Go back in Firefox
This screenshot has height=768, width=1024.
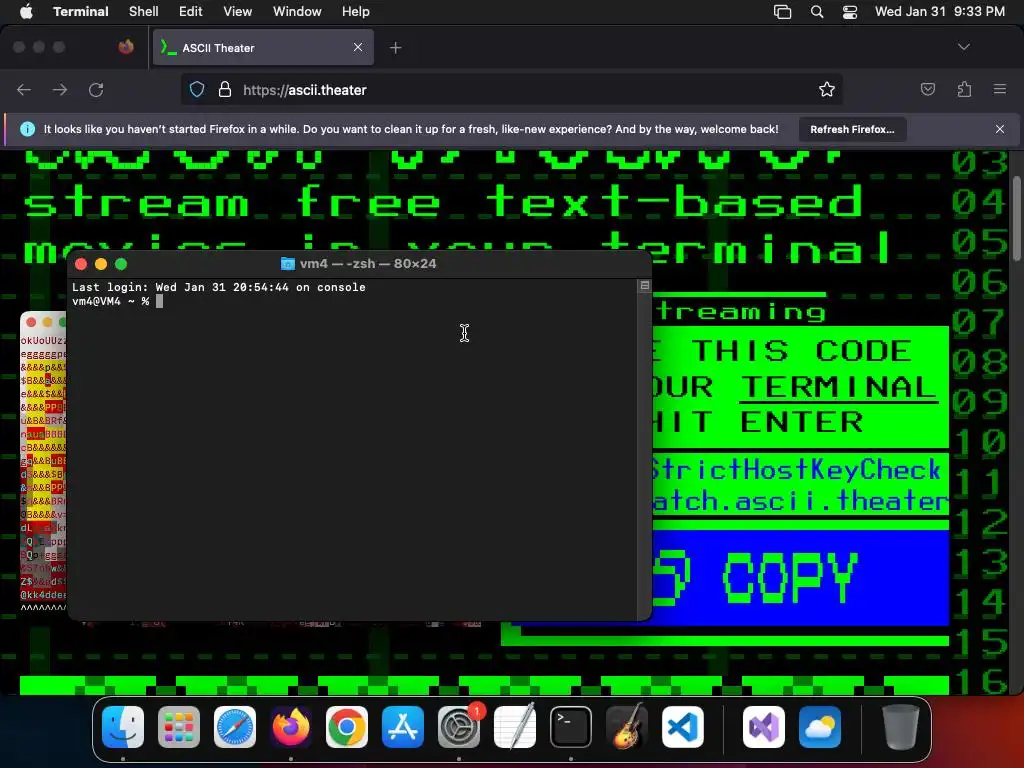click(24, 89)
